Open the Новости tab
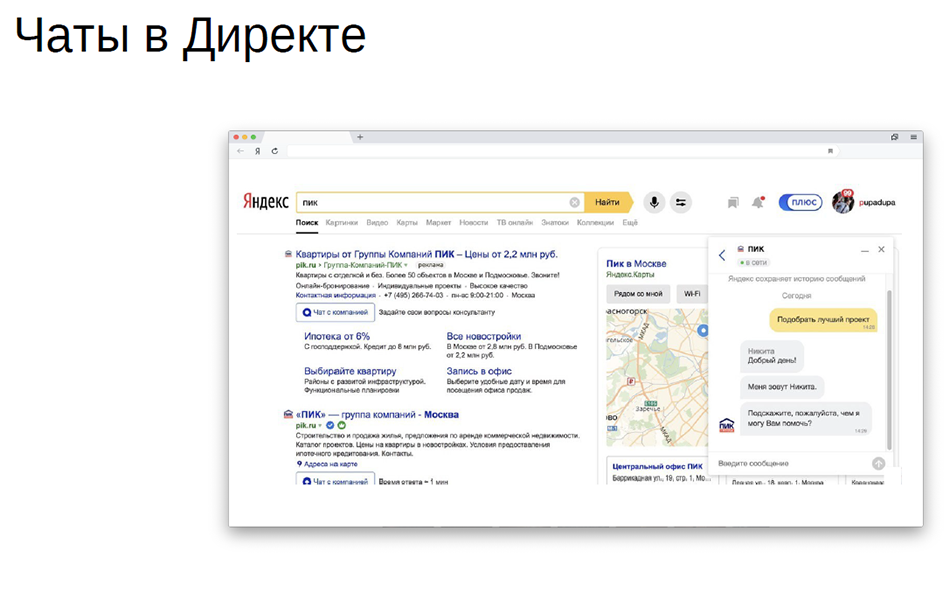 point(473,222)
